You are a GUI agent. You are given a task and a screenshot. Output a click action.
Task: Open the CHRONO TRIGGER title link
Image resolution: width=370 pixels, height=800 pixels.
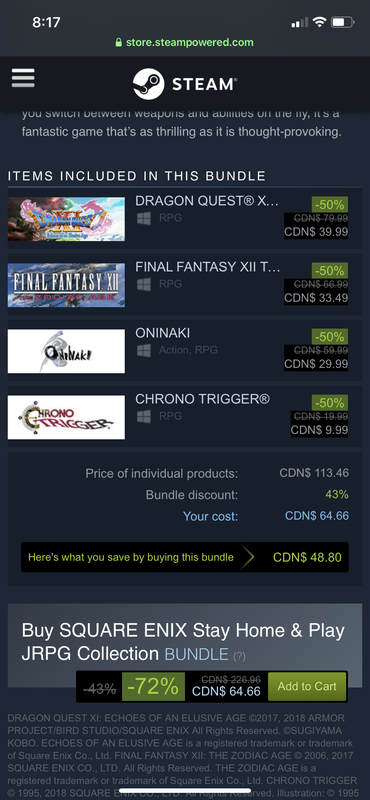coord(203,399)
